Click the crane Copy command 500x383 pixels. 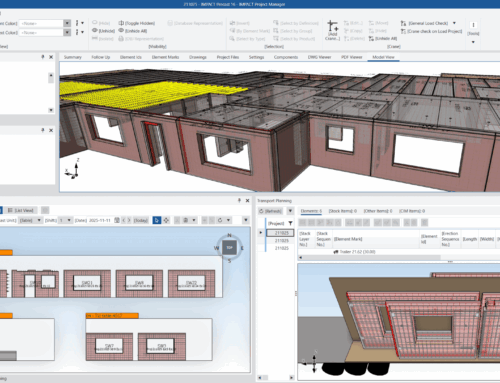point(353,31)
